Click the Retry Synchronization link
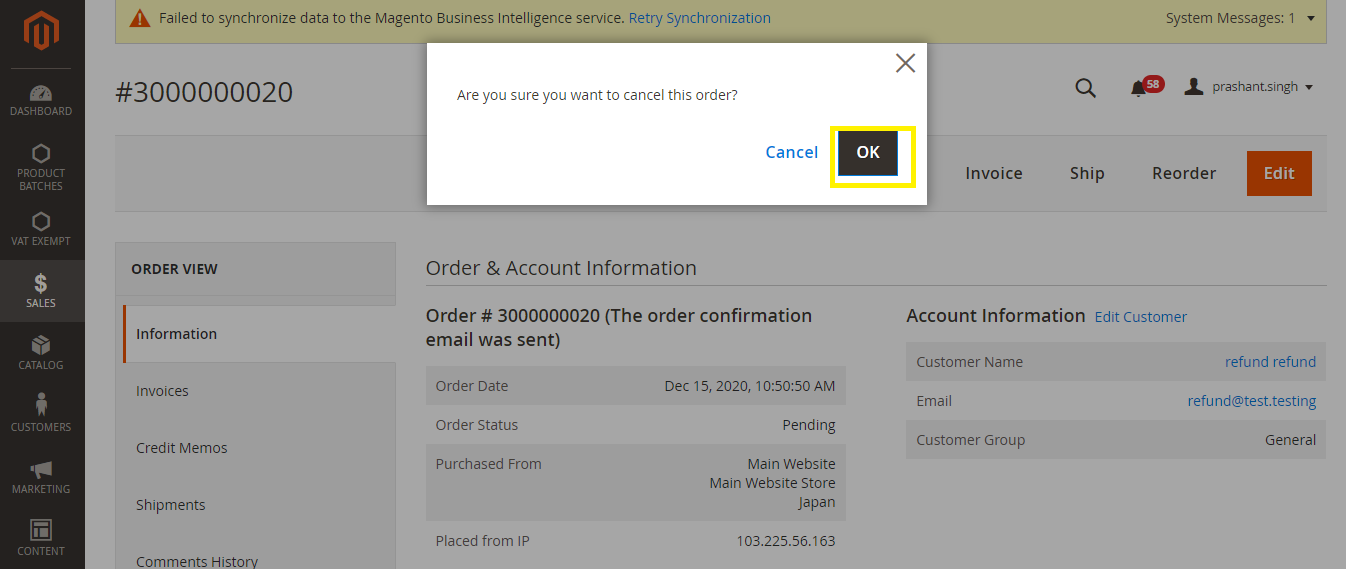Image resolution: width=1346 pixels, height=569 pixels. [x=699, y=18]
